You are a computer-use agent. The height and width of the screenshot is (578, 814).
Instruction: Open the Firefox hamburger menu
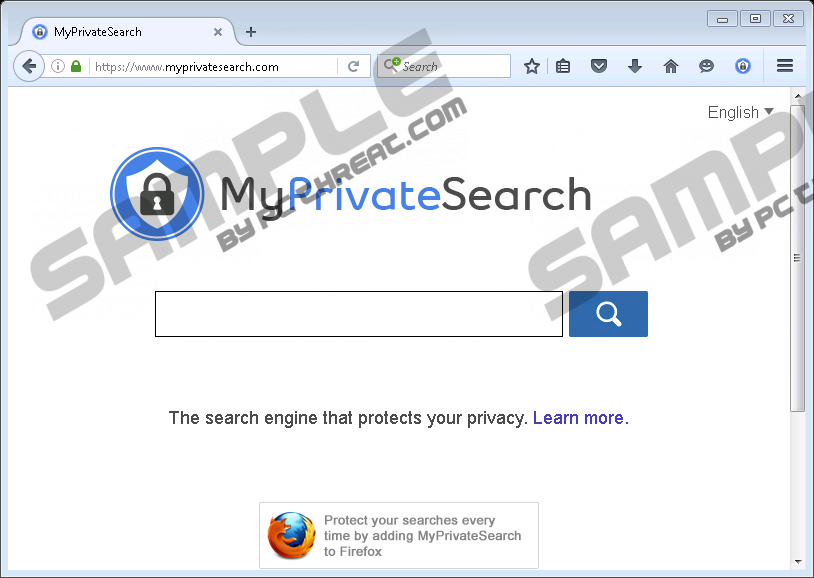[x=784, y=65]
